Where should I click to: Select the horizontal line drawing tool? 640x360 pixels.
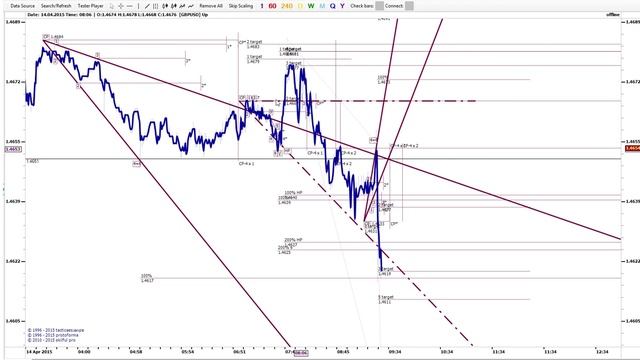tap(130, 6)
